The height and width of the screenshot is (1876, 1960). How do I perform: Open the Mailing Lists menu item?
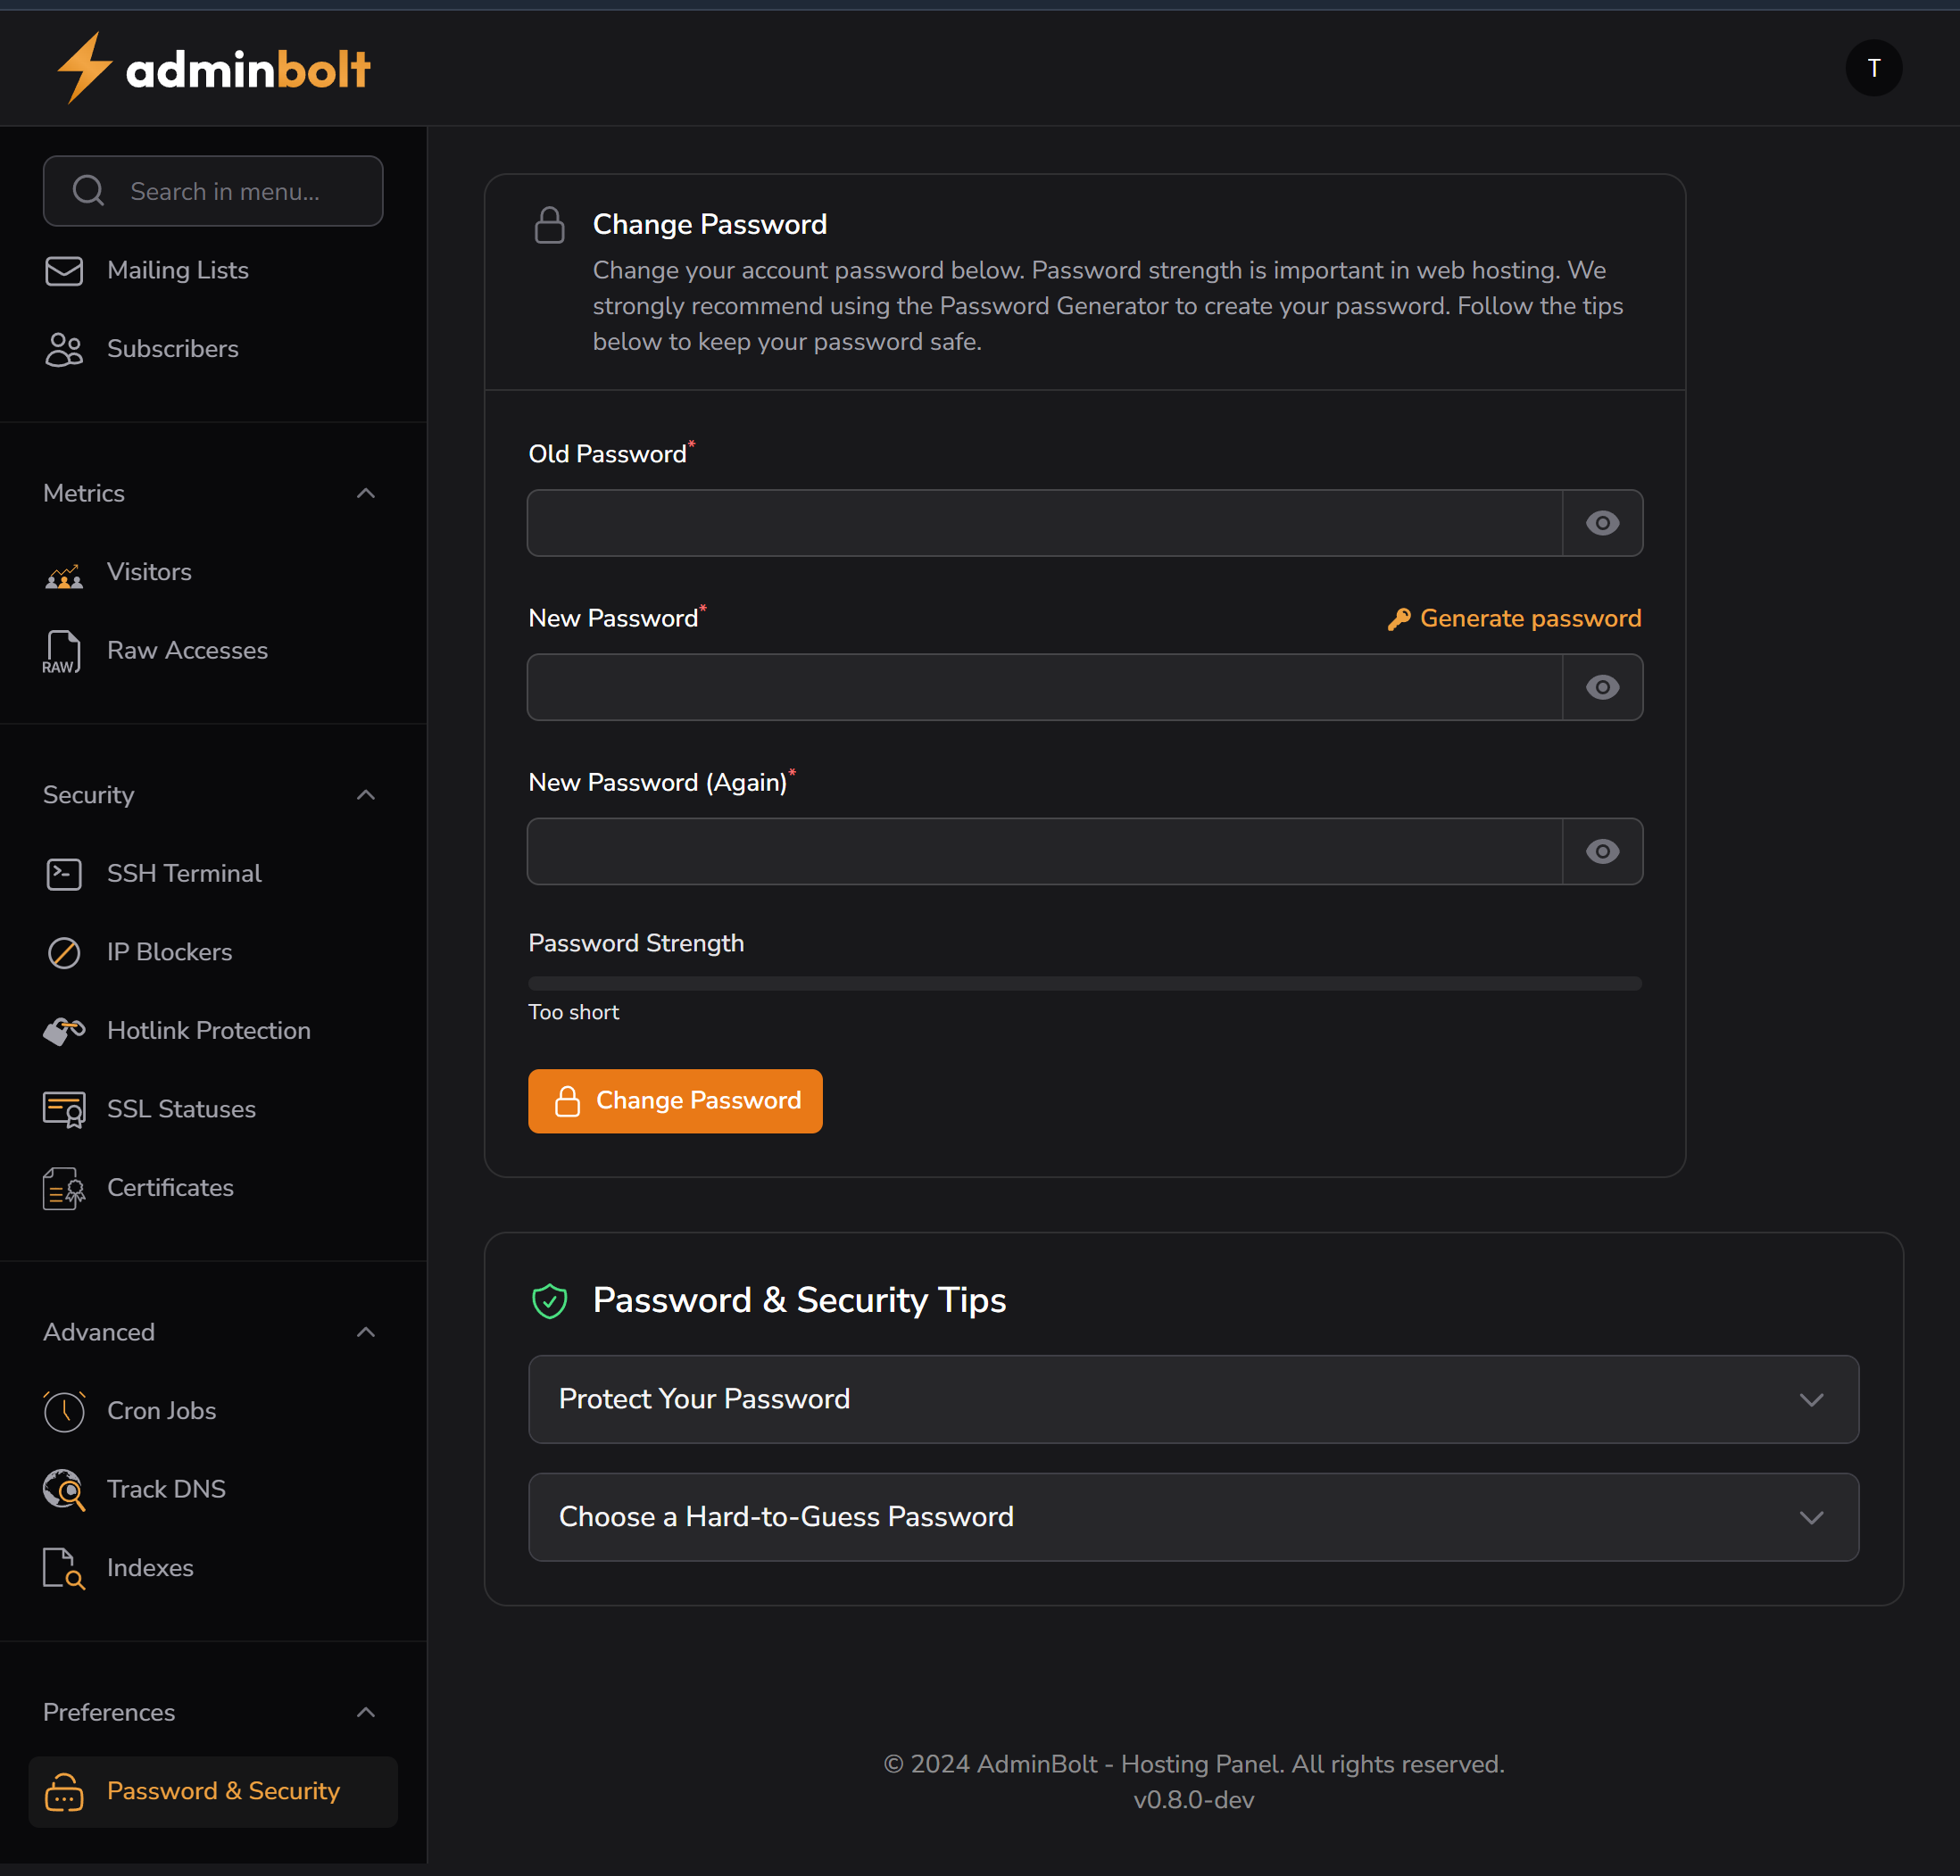pyautogui.click(x=178, y=270)
